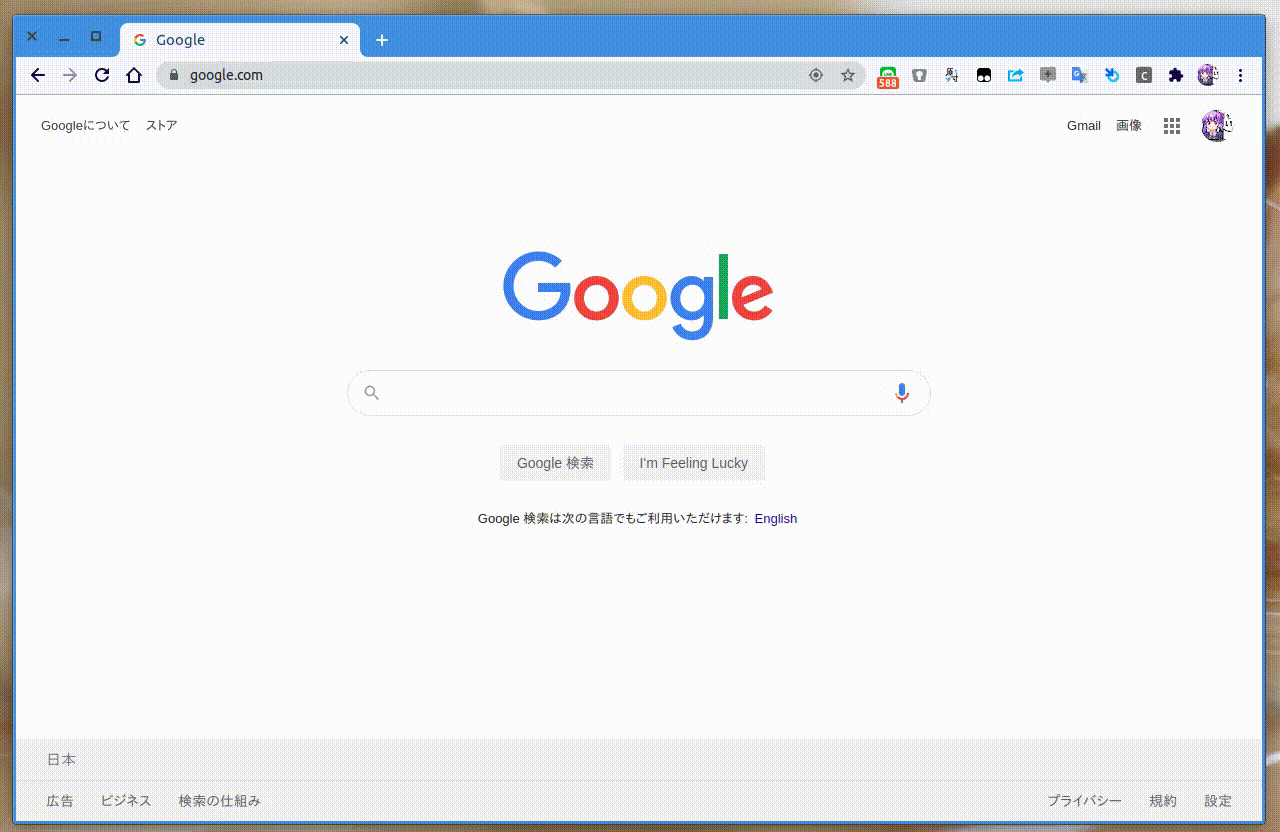1280x832 pixels.
Task: Open the Tampermonkey extension icon
Action: (984, 75)
